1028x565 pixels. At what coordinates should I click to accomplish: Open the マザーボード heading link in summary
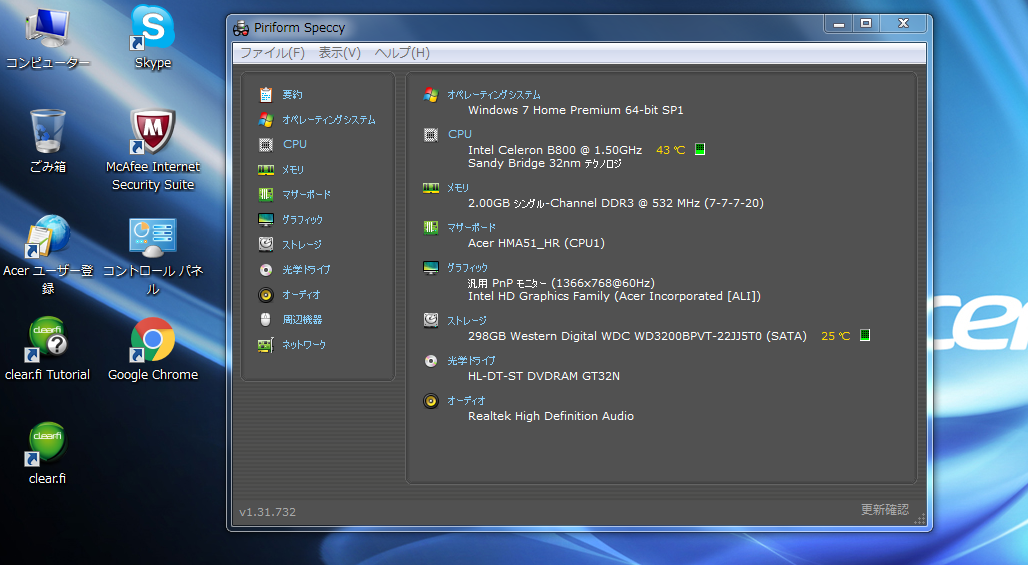click(x=471, y=227)
